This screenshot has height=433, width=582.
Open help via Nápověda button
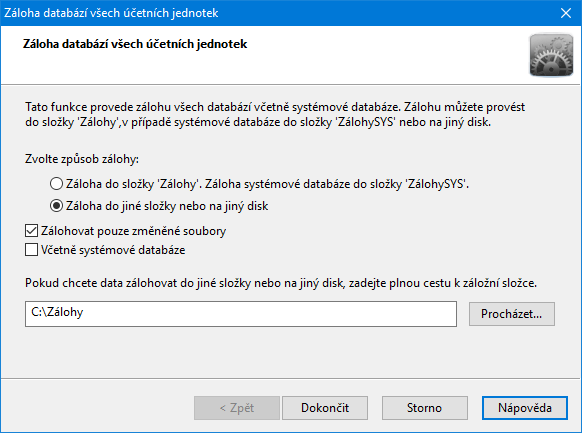click(x=525, y=408)
